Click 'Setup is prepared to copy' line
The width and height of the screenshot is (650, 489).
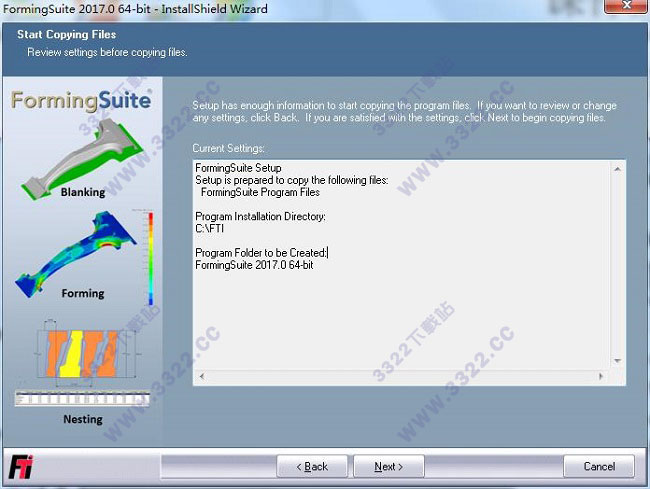(x=292, y=180)
